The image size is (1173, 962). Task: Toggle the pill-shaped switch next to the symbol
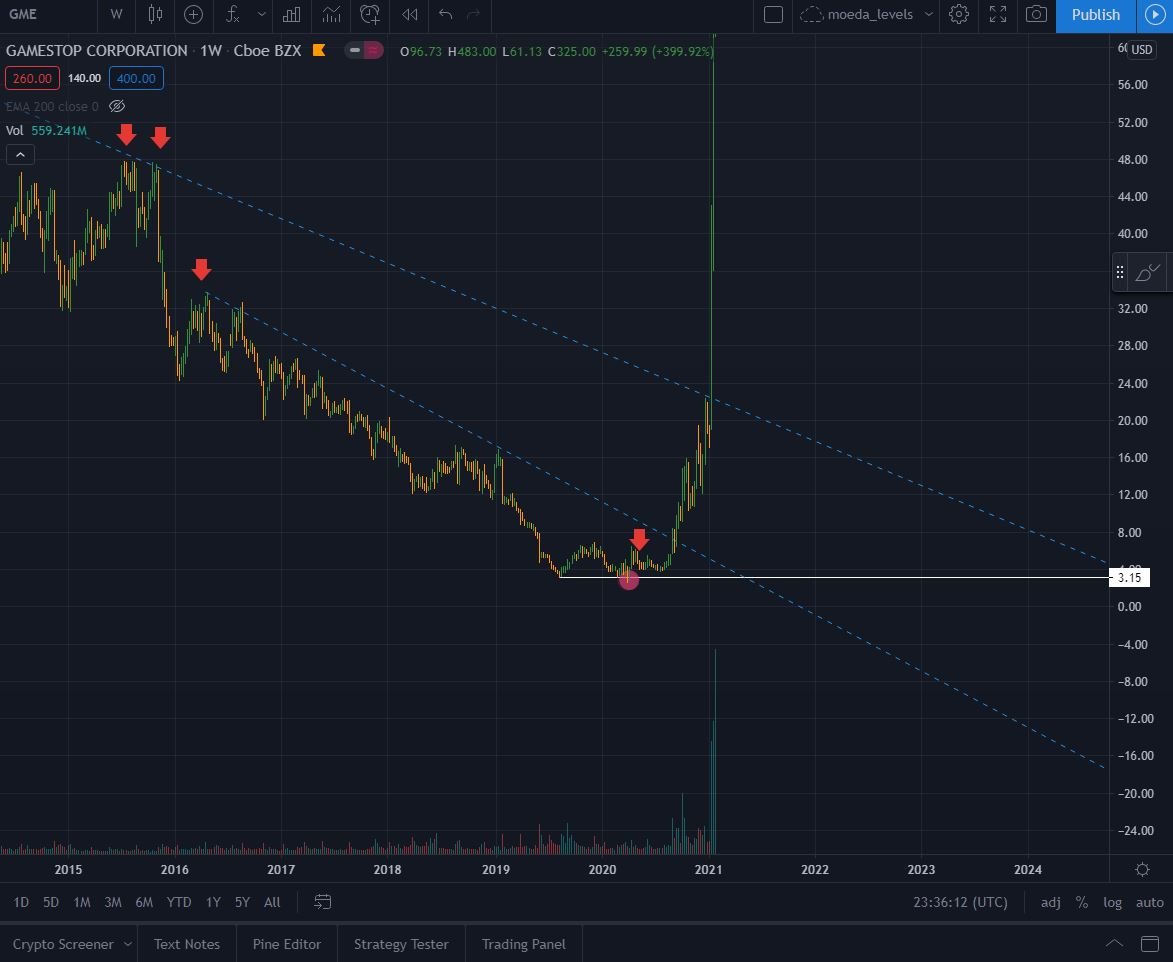(x=364, y=50)
